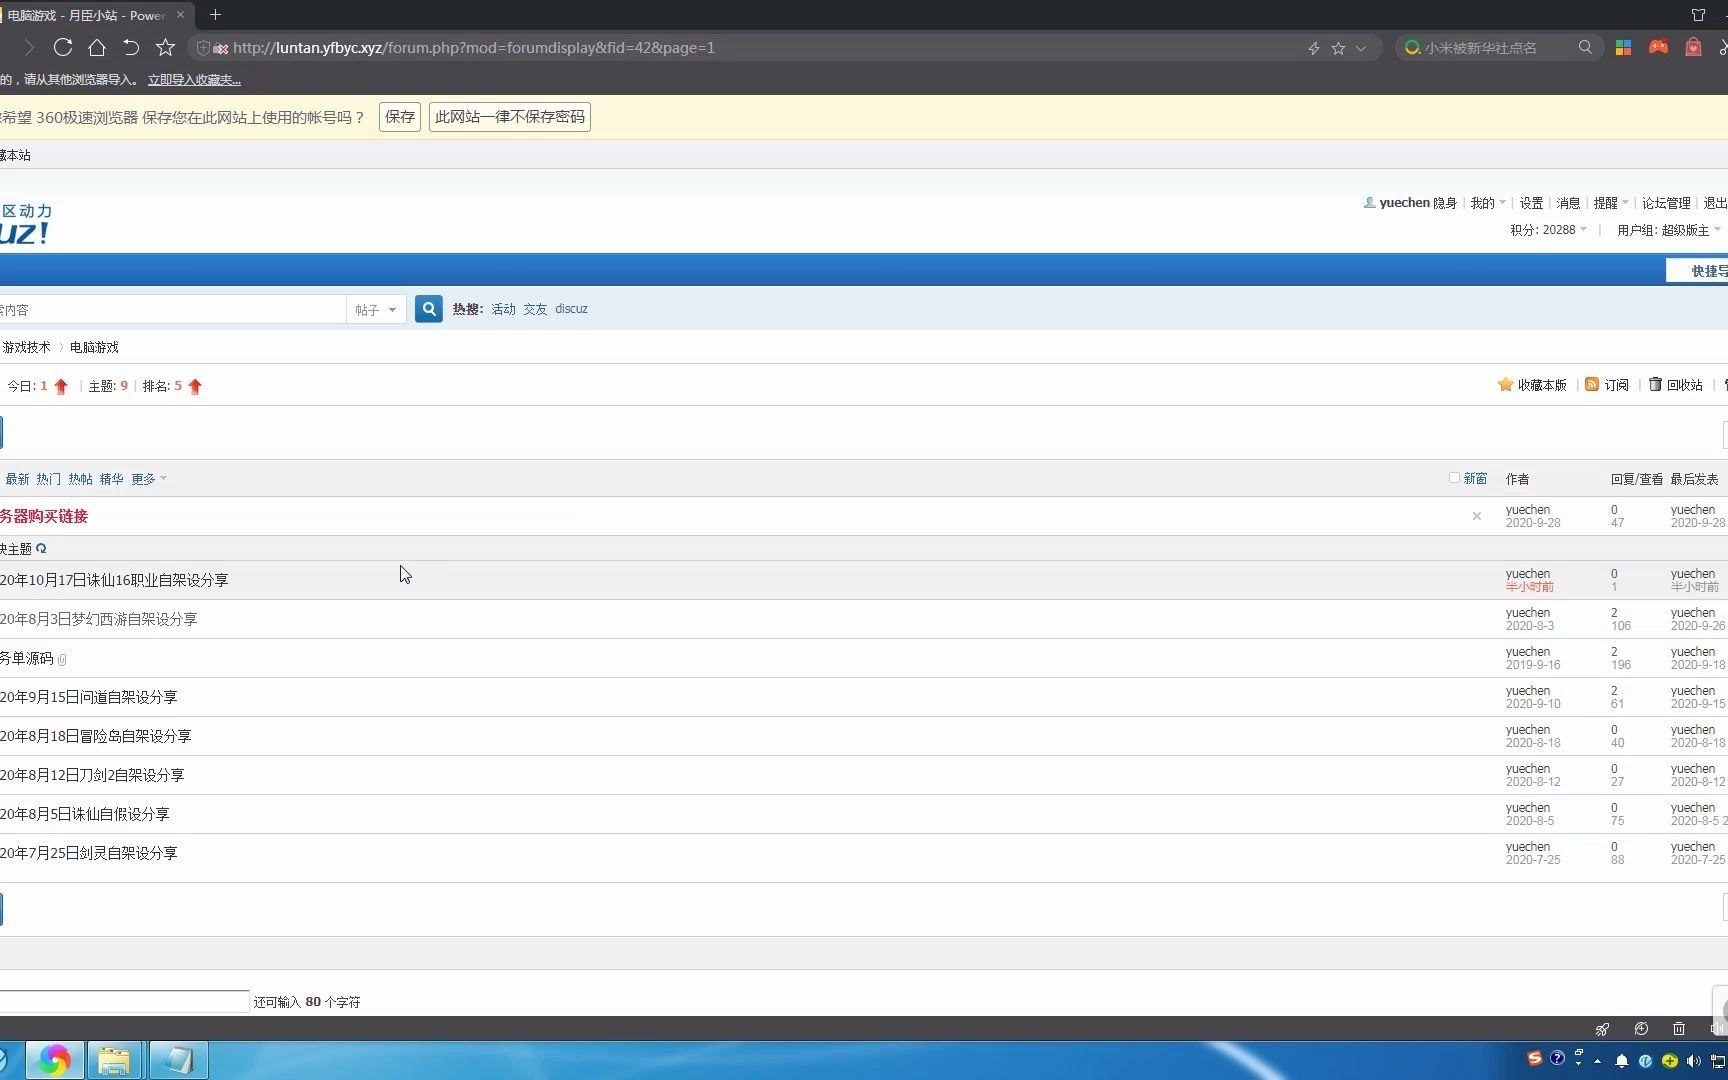
Task: Expand the 用户组: 超级版主 dropdown
Action: pos(1668,230)
